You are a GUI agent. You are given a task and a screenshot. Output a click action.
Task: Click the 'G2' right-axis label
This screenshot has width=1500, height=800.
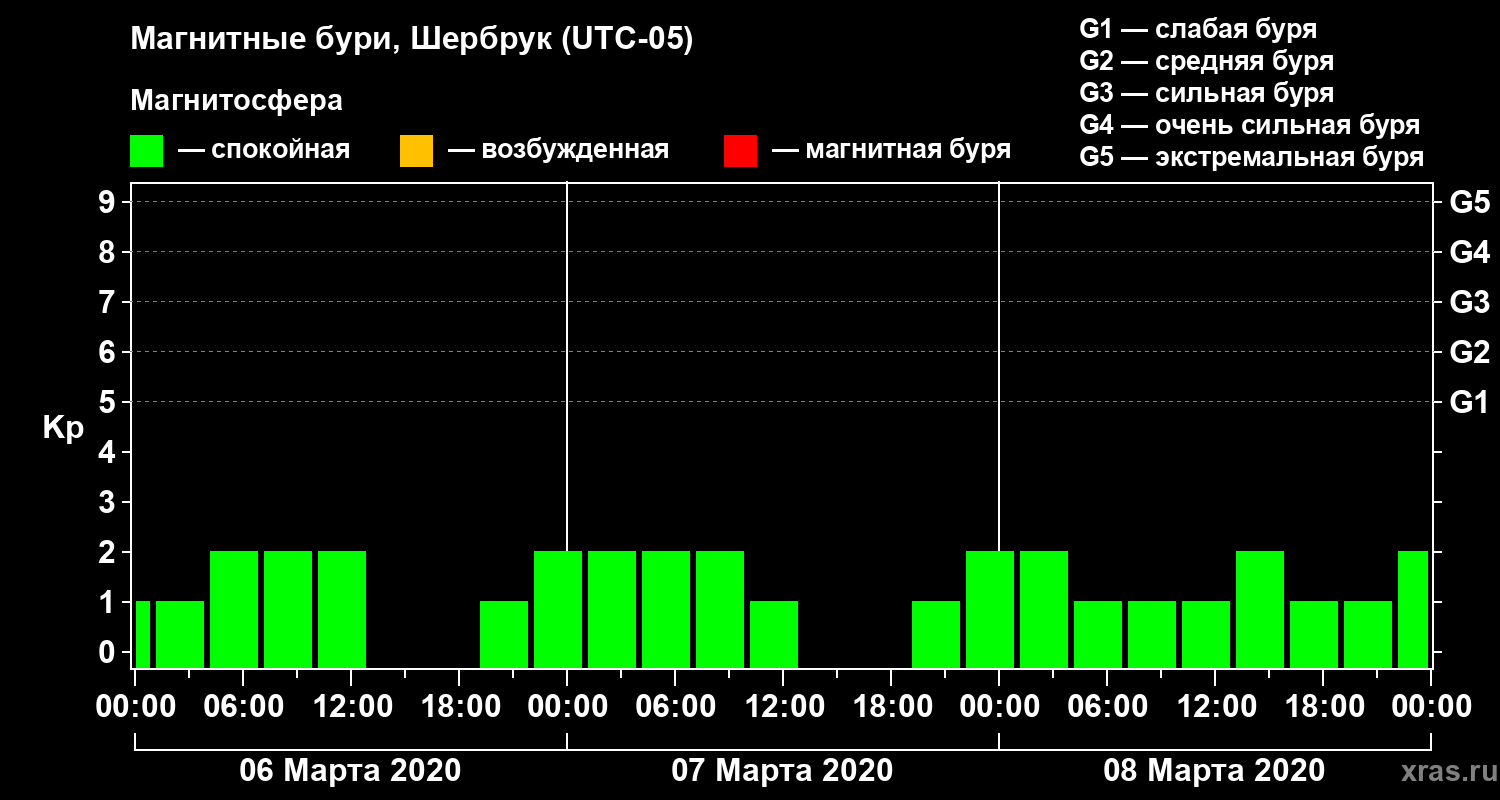click(1469, 352)
